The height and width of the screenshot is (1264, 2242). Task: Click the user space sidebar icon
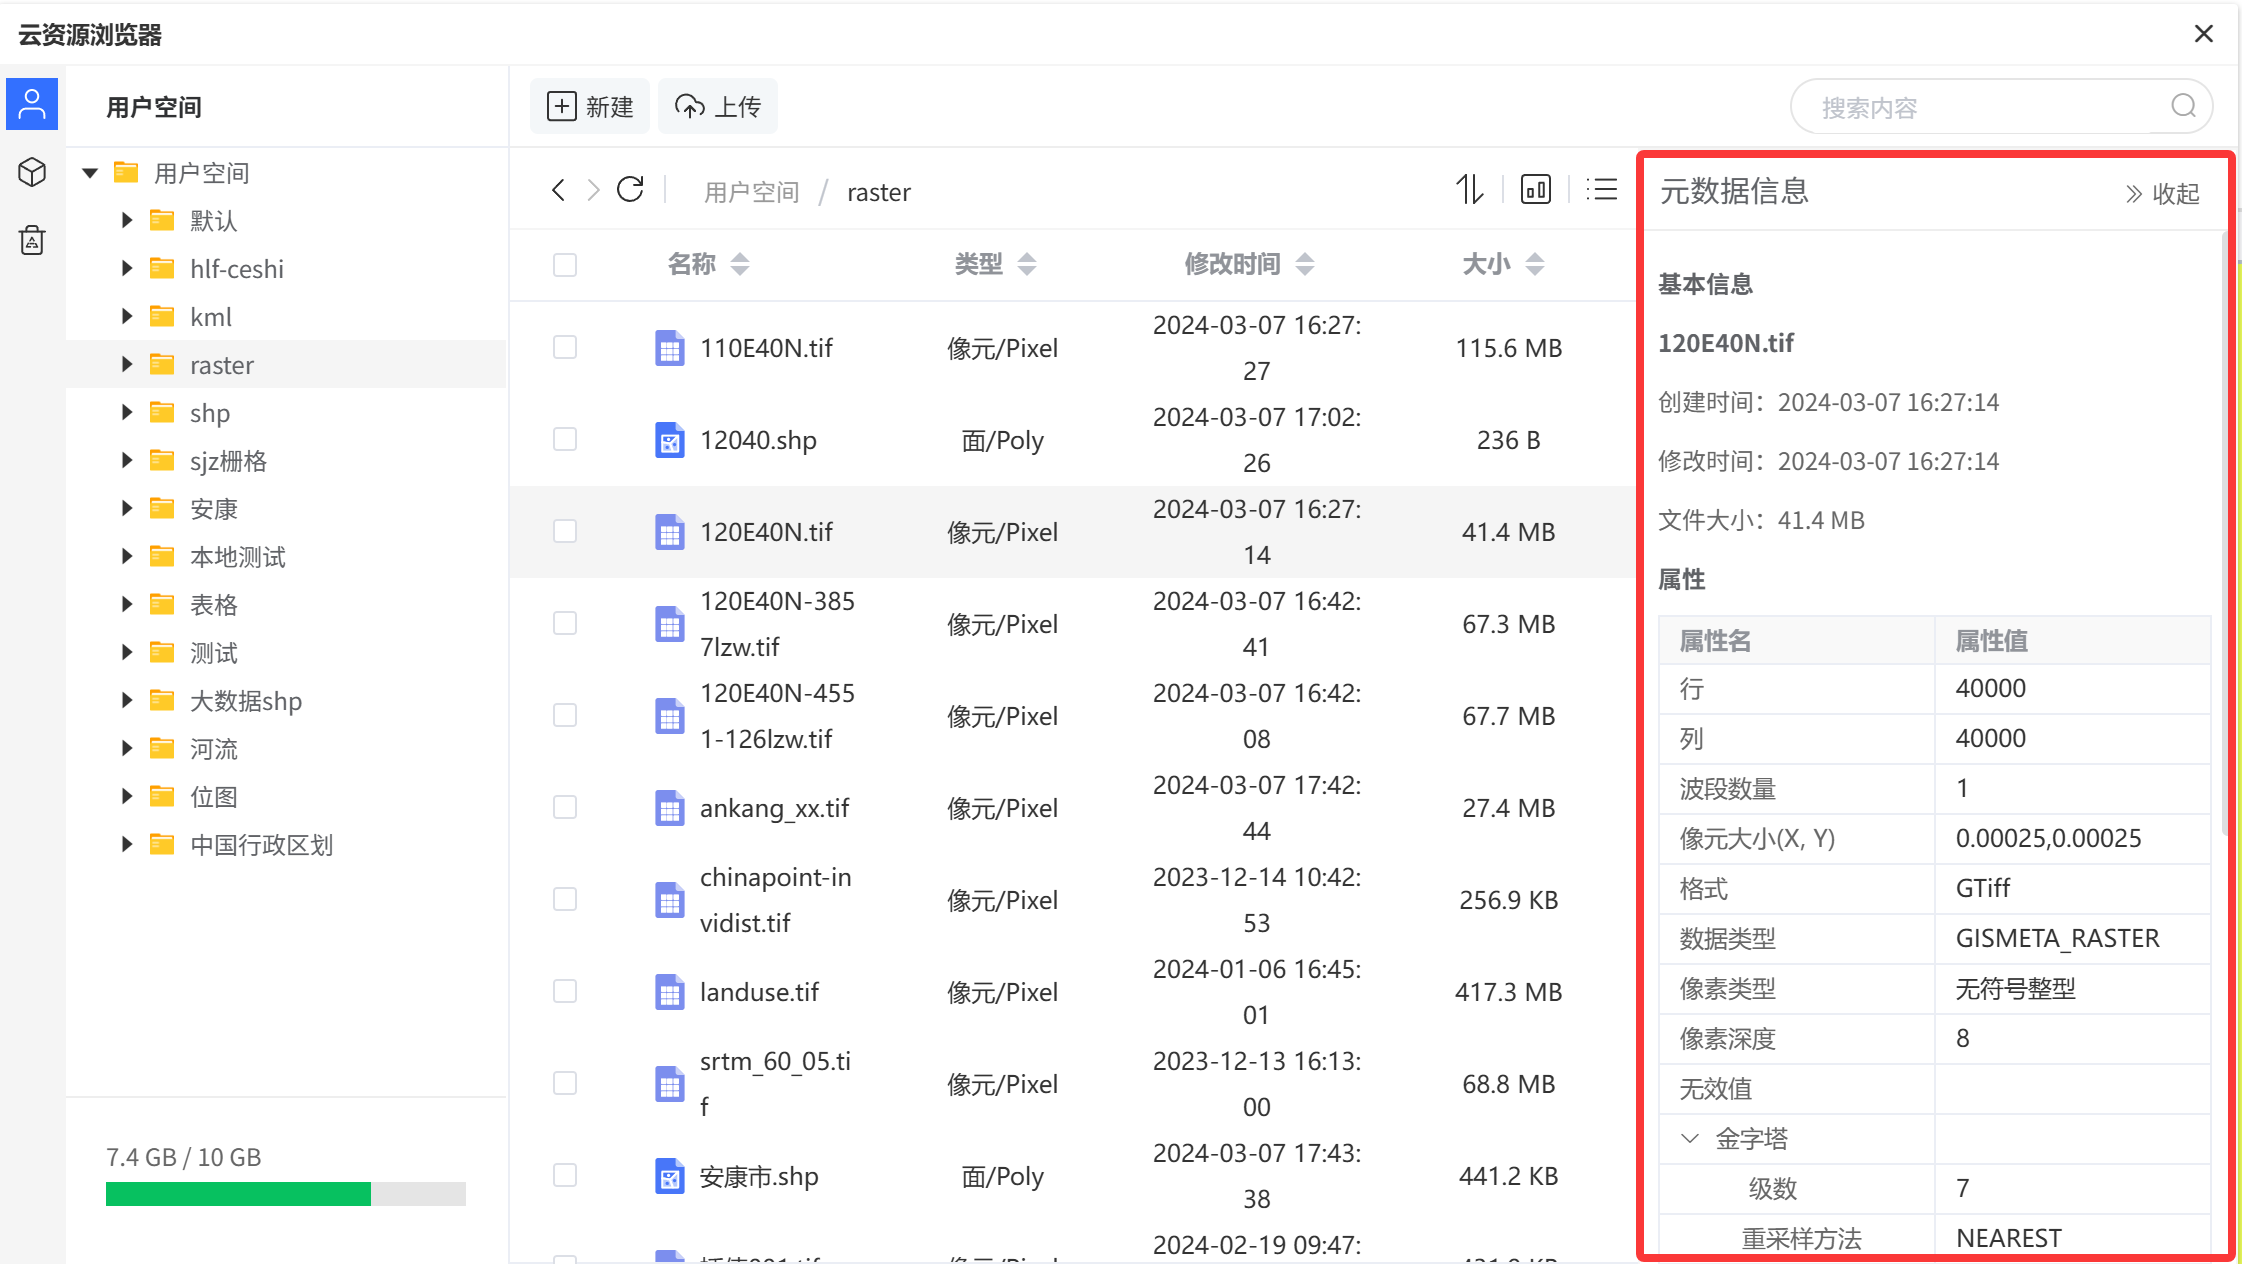click(32, 104)
